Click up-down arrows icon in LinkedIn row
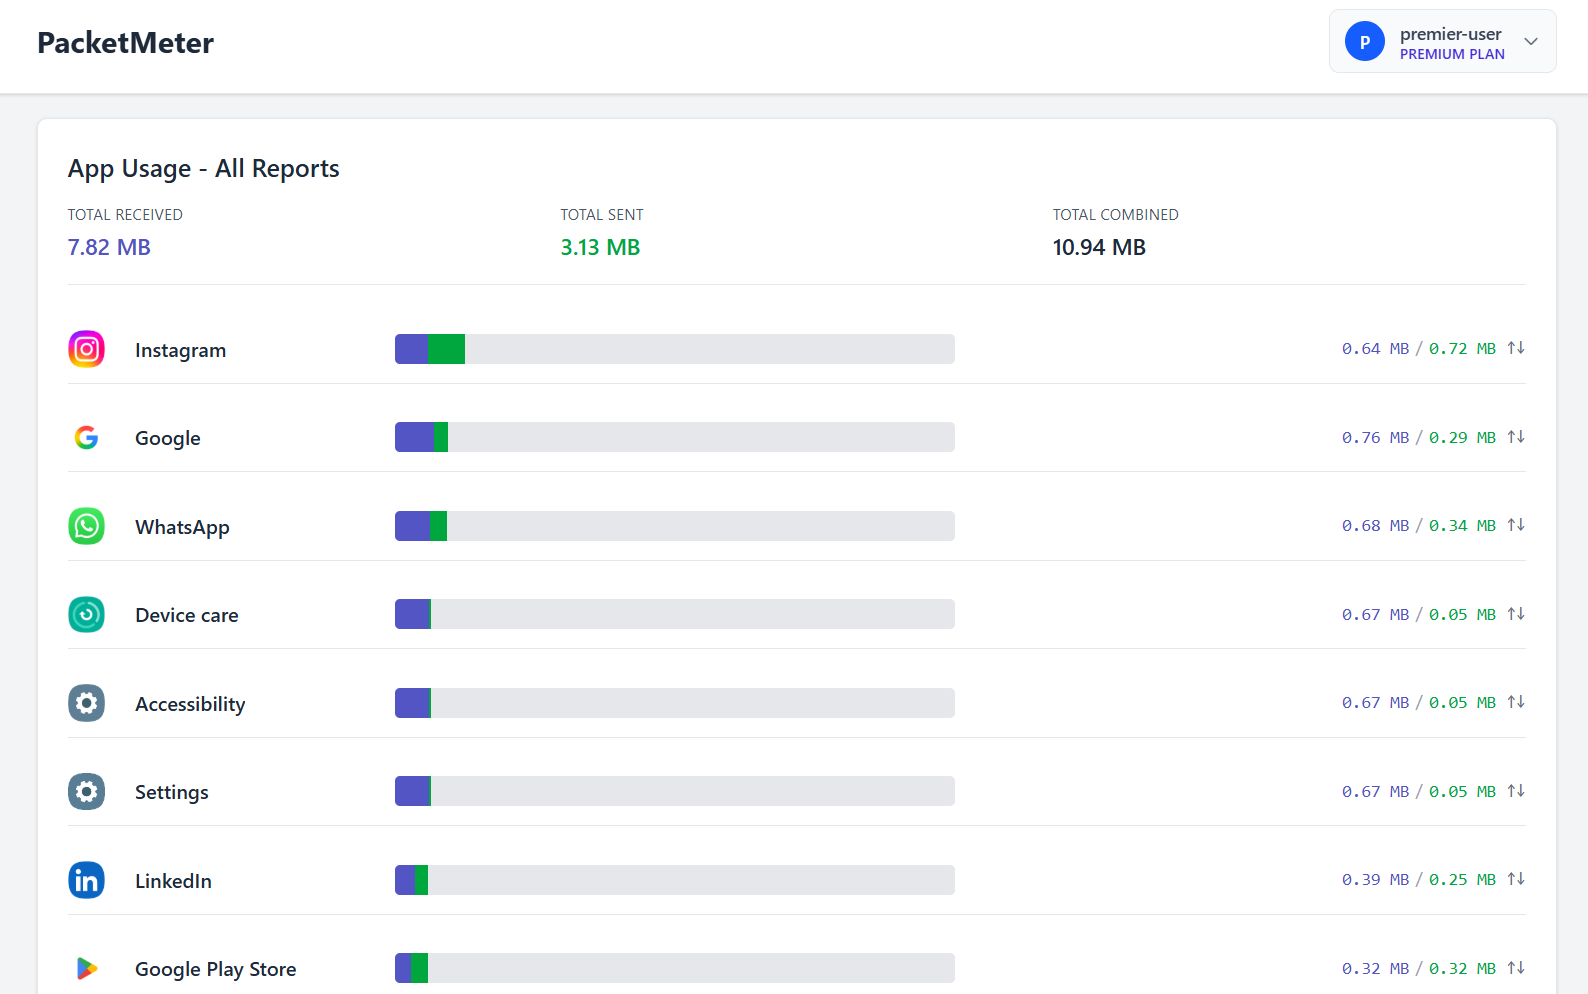The height and width of the screenshot is (994, 1588). (x=1516, y=879)
